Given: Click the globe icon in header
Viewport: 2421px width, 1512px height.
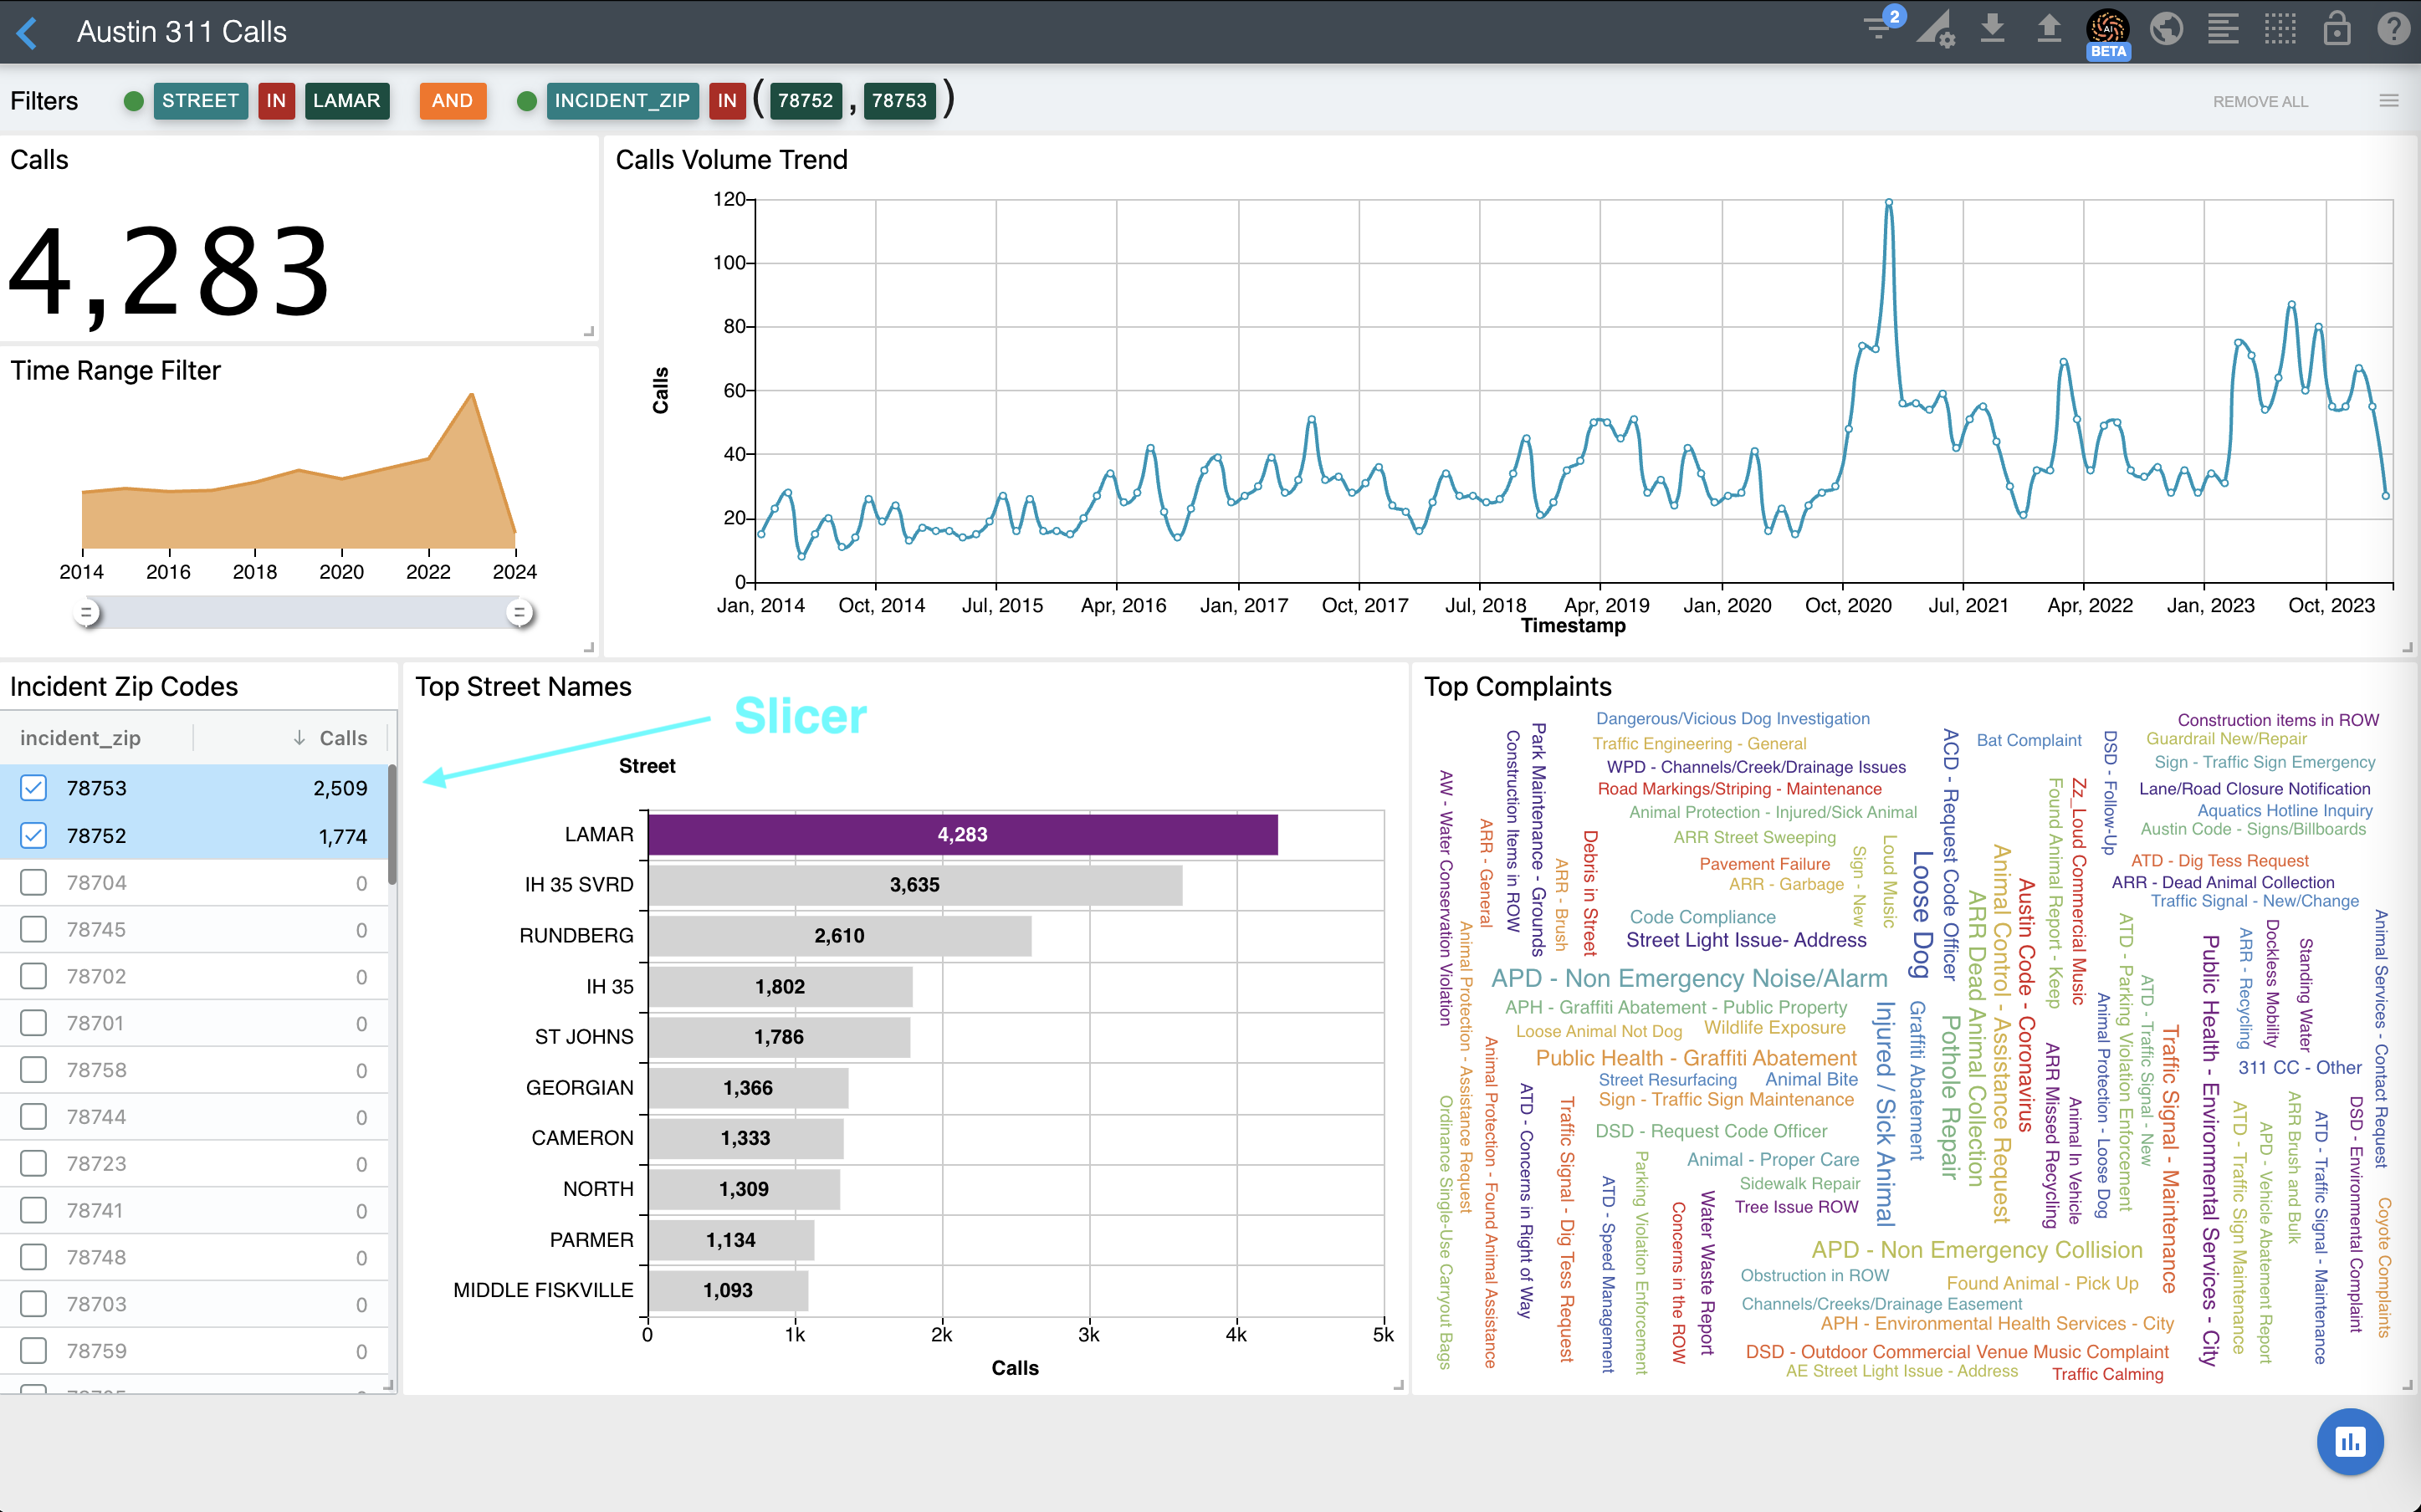Looking at the screenshot, I should point(2165,28).
